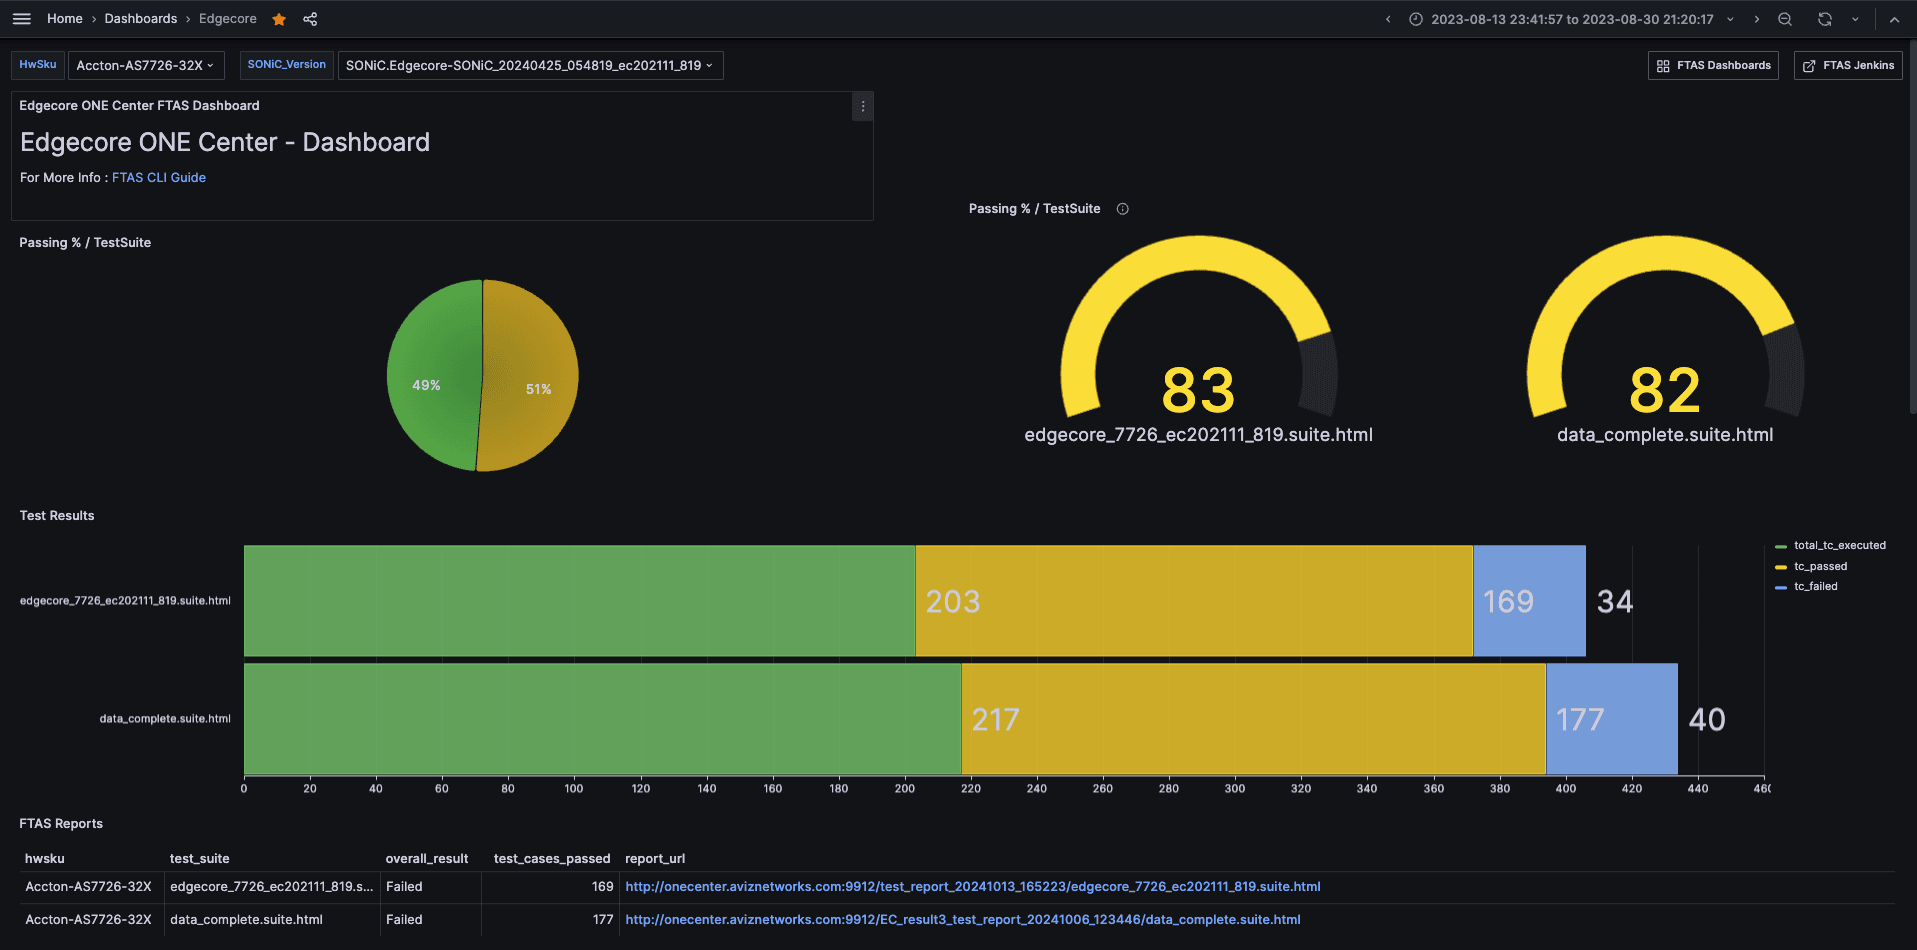The width and height of the screenshot is (1917, 950).
Task: Click blue bar segment labeled 40
Action: coord(1612,719)
